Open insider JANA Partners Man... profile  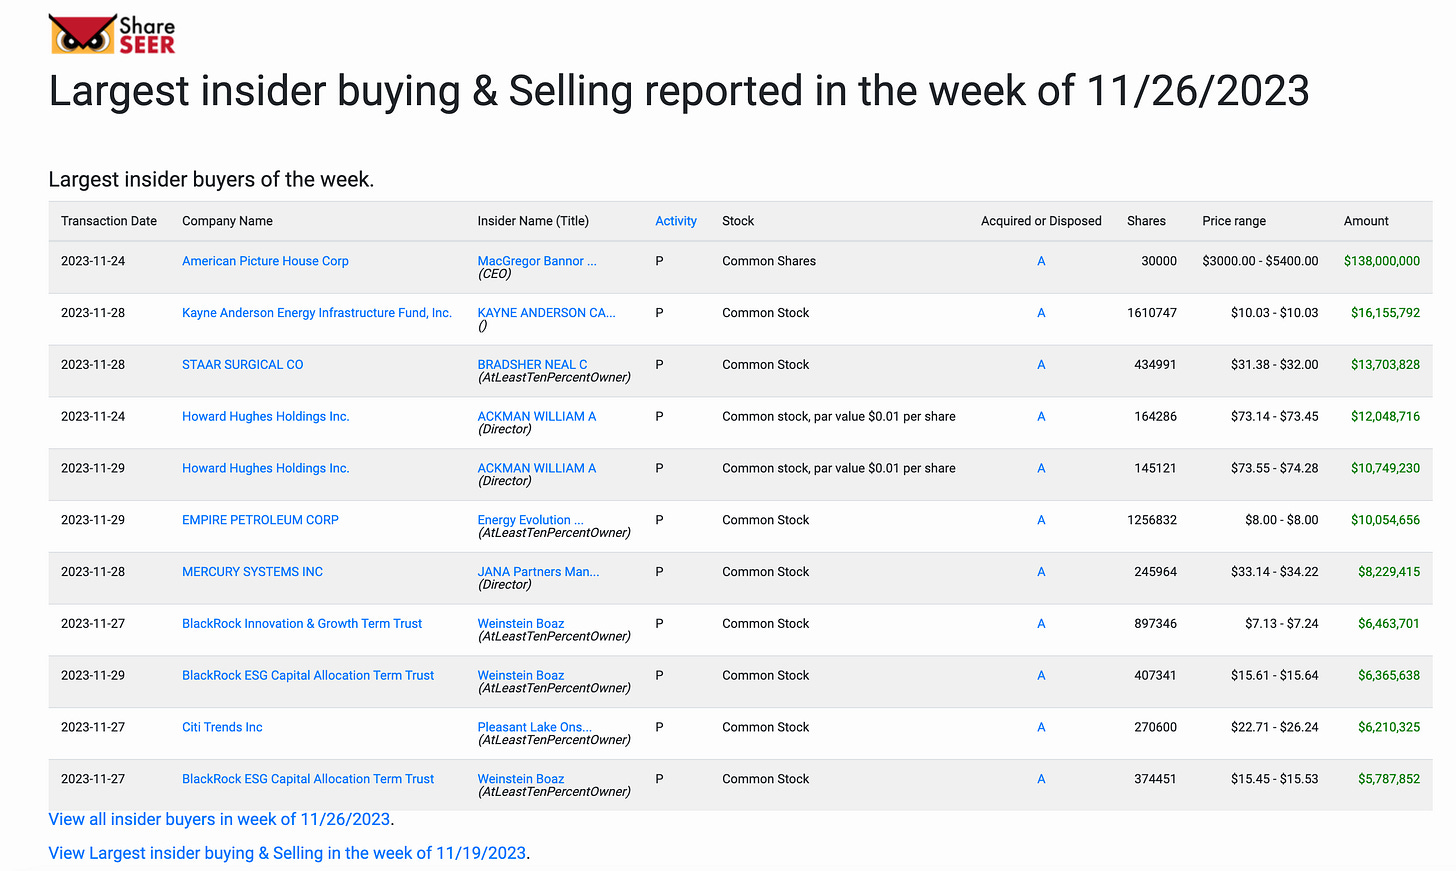[538, 572]
